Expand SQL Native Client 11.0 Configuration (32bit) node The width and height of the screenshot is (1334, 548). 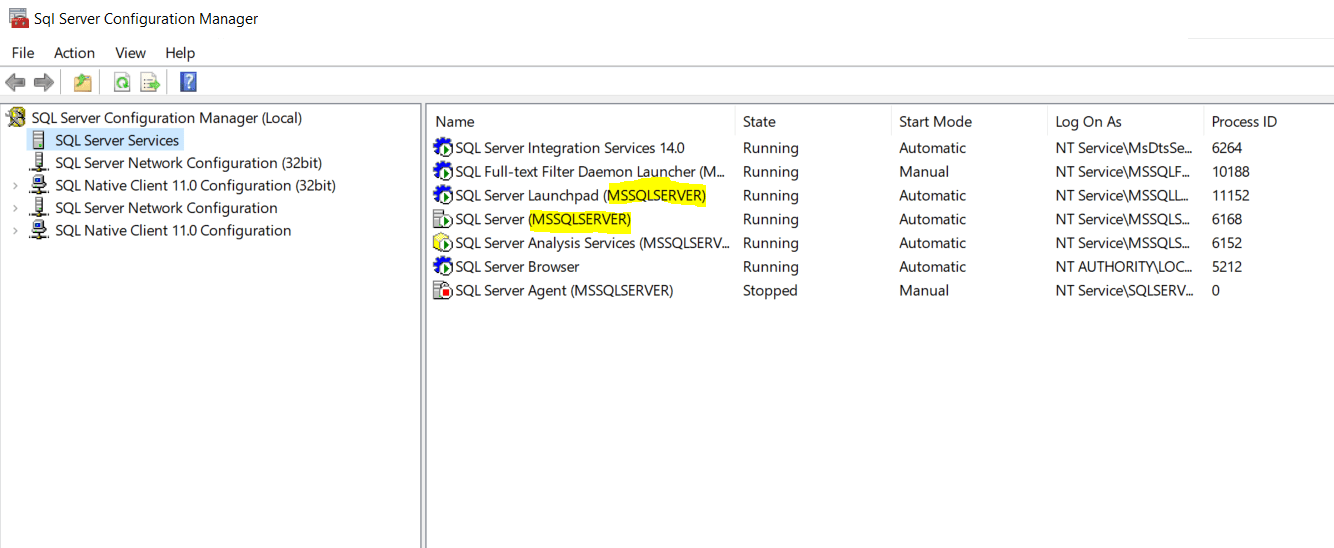(15, 186)
